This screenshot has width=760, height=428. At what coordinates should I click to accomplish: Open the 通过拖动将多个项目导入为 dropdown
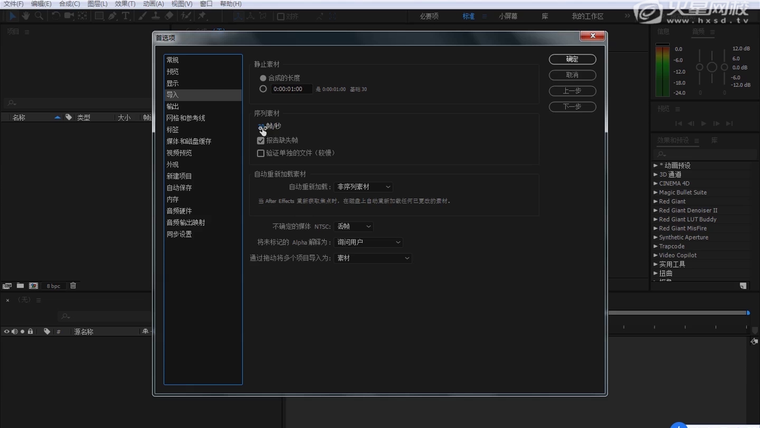coord(374,258)
